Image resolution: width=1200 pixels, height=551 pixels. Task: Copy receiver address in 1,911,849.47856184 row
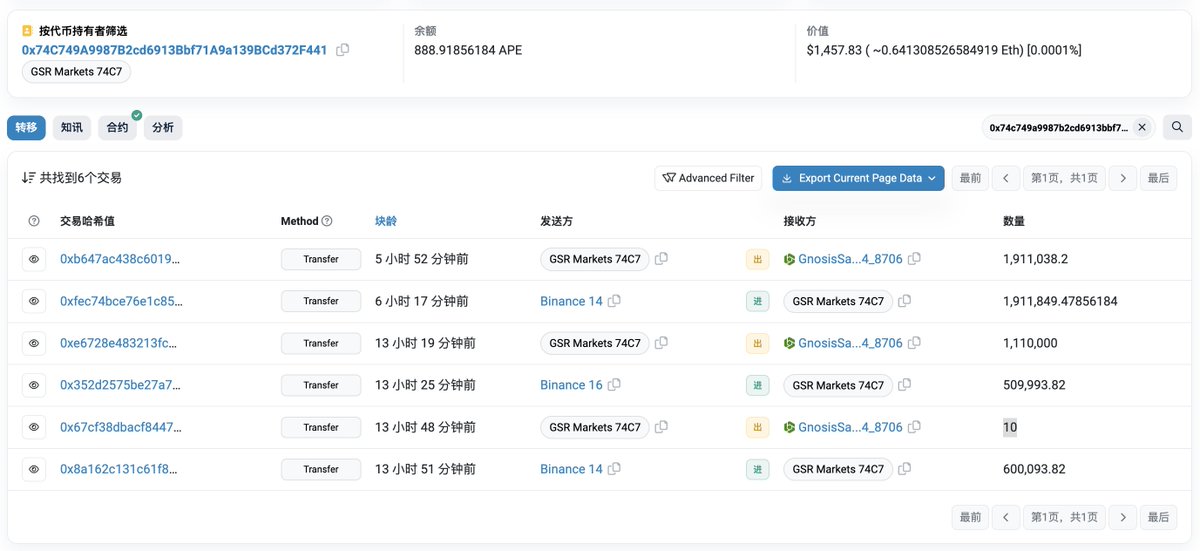(x=904, y=301)
